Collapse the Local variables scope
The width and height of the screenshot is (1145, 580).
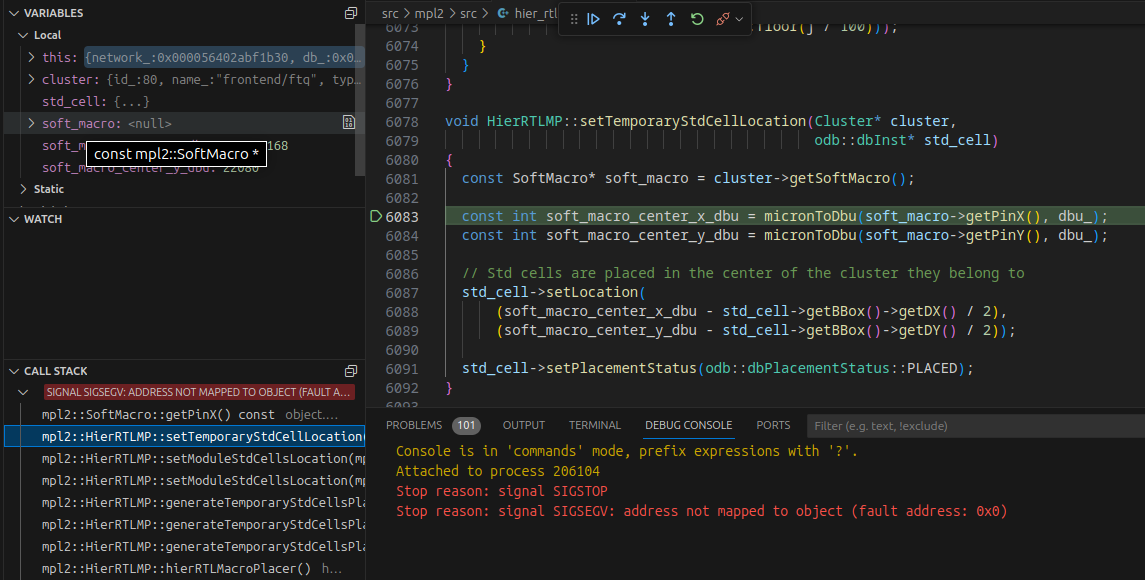(23, 34)
